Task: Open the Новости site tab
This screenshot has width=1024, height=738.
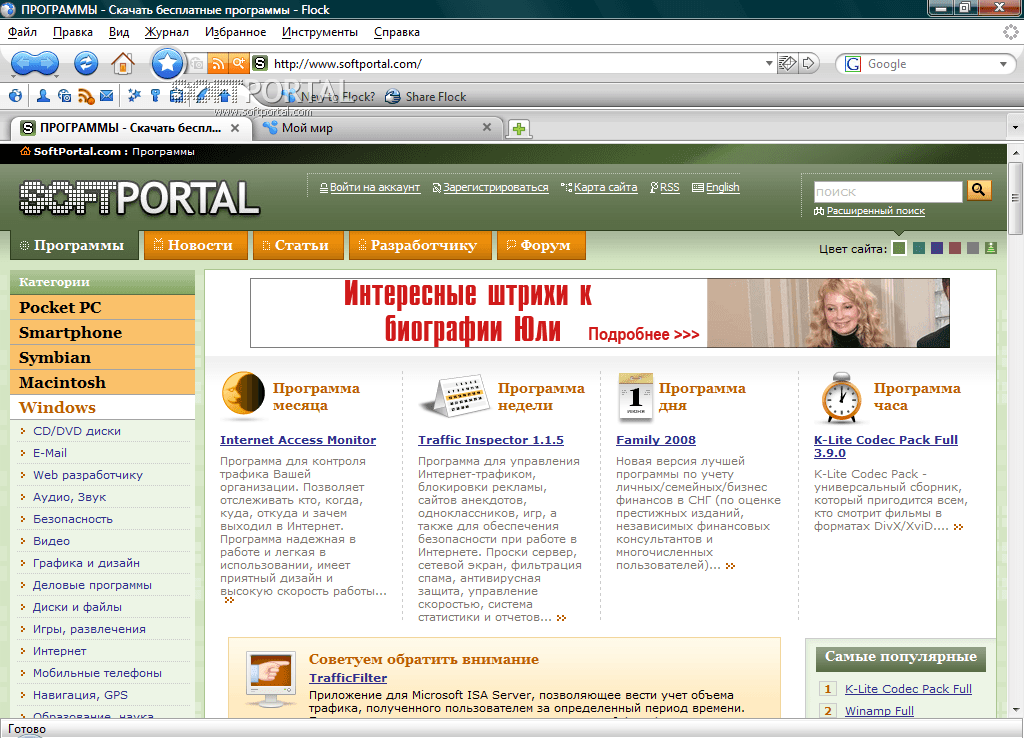Action: click(195, 246)
